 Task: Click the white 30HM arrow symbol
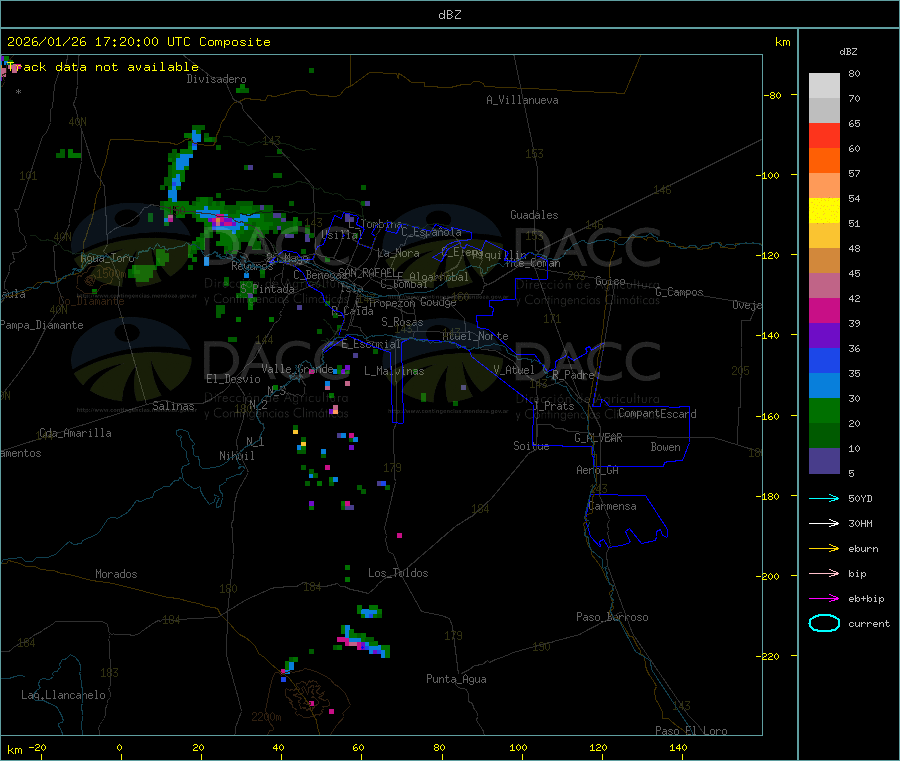click(x=824, y=523)
